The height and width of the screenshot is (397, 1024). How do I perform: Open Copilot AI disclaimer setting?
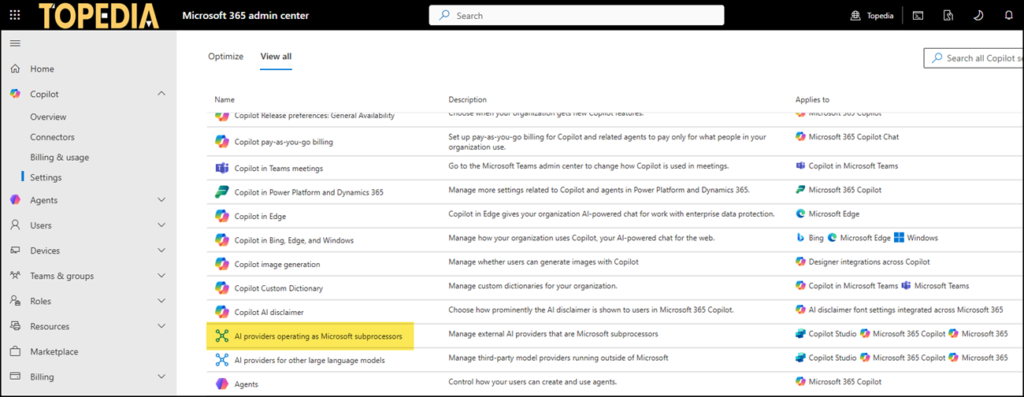tap(269, 312)
